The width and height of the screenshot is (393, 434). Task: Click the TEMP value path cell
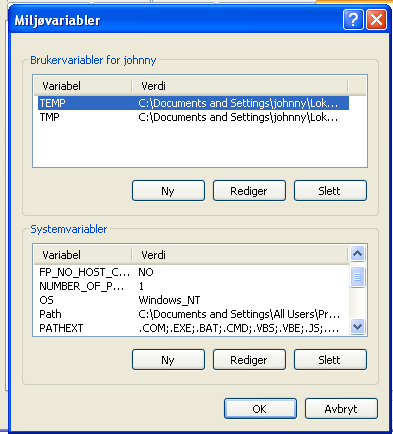click(x=238, y=103)
